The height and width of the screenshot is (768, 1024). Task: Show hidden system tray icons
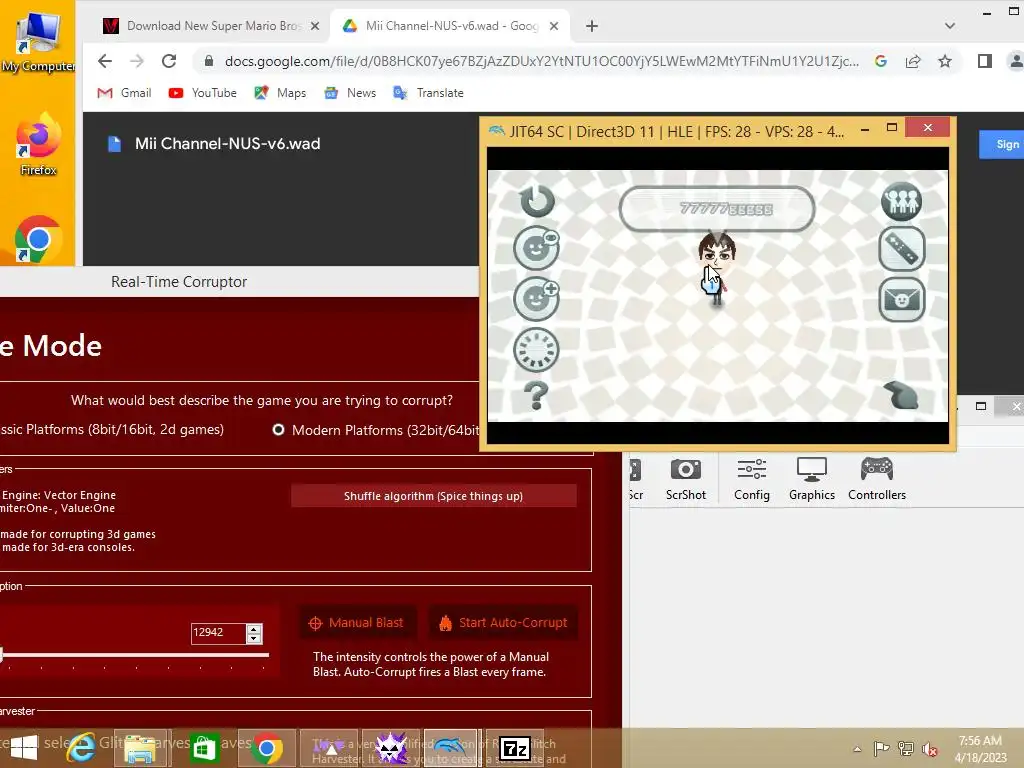pos(857,748)
